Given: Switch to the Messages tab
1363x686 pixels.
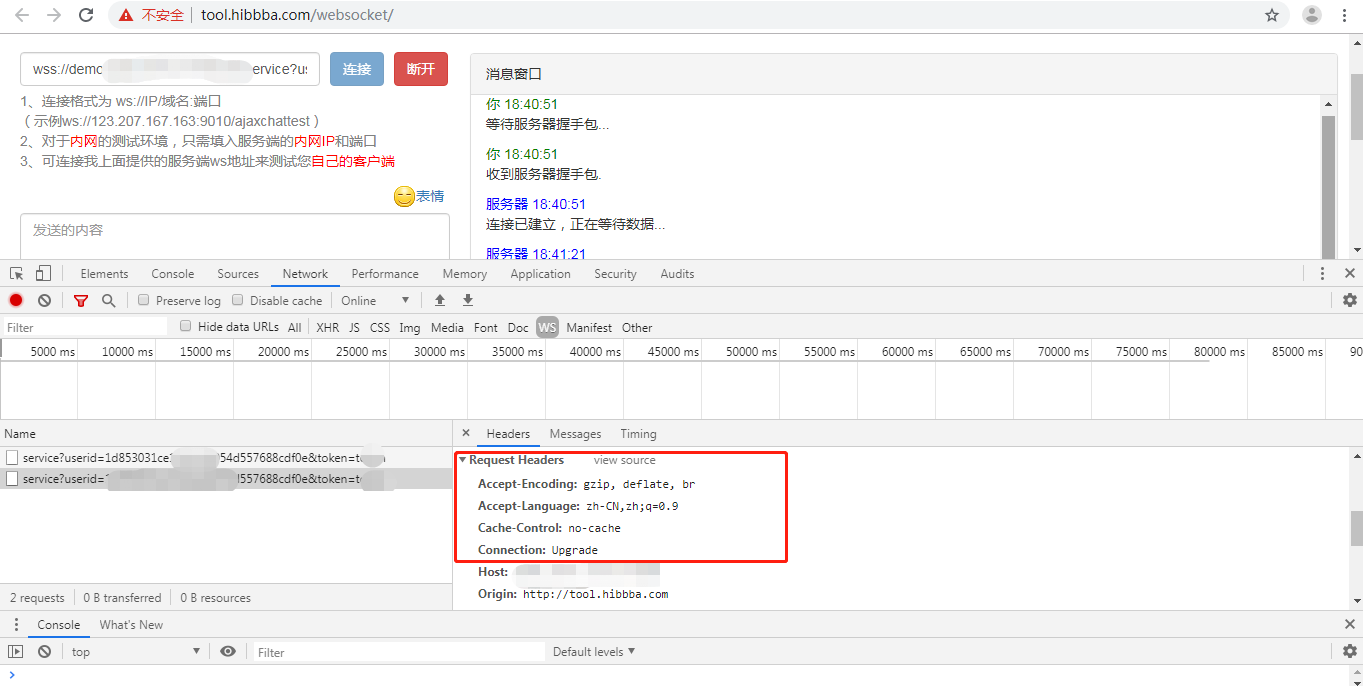Looking at the screenshot, I should [x=575, y=434].
